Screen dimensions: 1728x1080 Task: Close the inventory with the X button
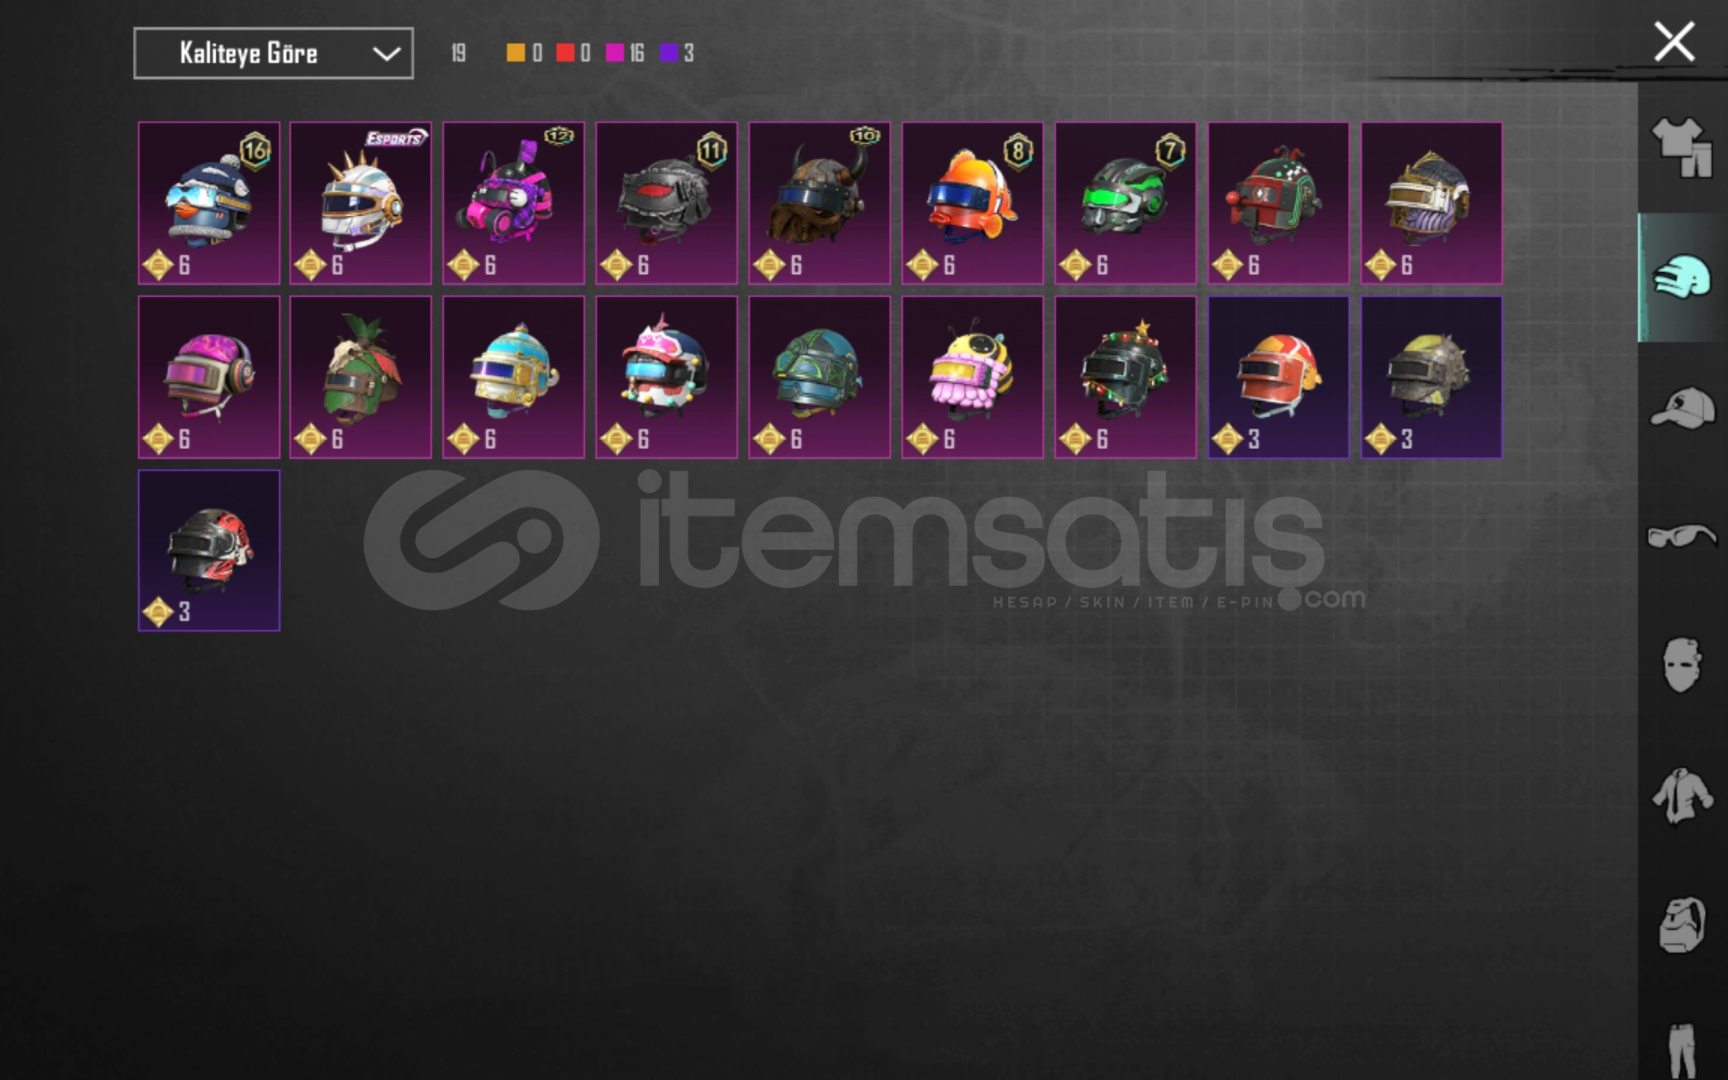coord(1674,42)
